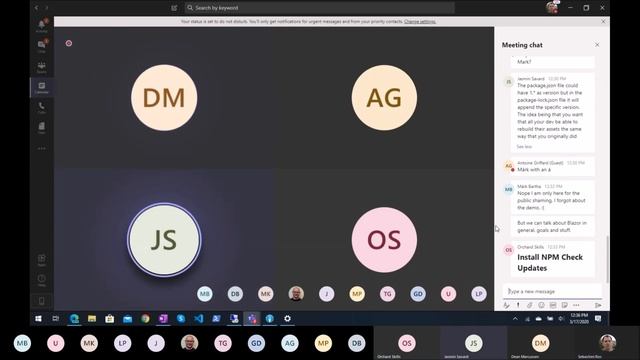The height and width of the screenshot is (360, 640).
Task: Open the Teams section in the sidebar
Action: [x=42, y=67]
